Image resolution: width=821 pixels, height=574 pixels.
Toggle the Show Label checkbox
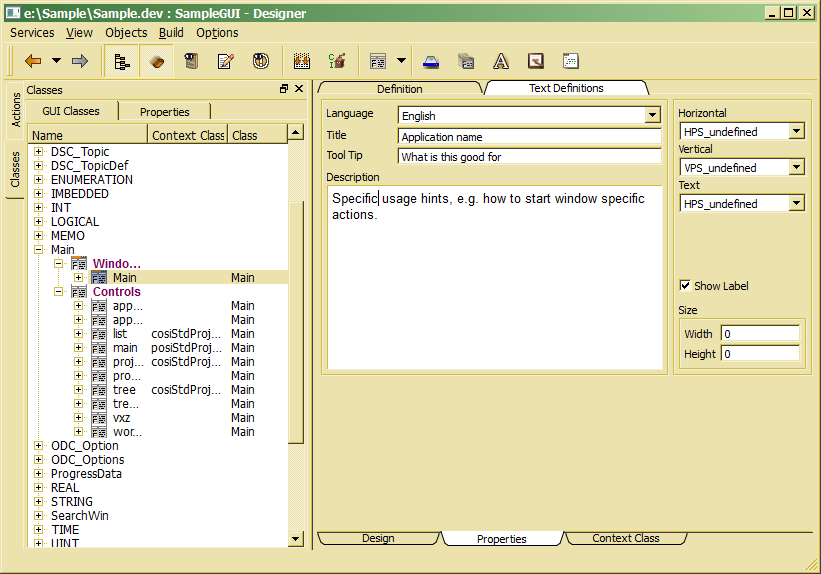pos(685,285)
